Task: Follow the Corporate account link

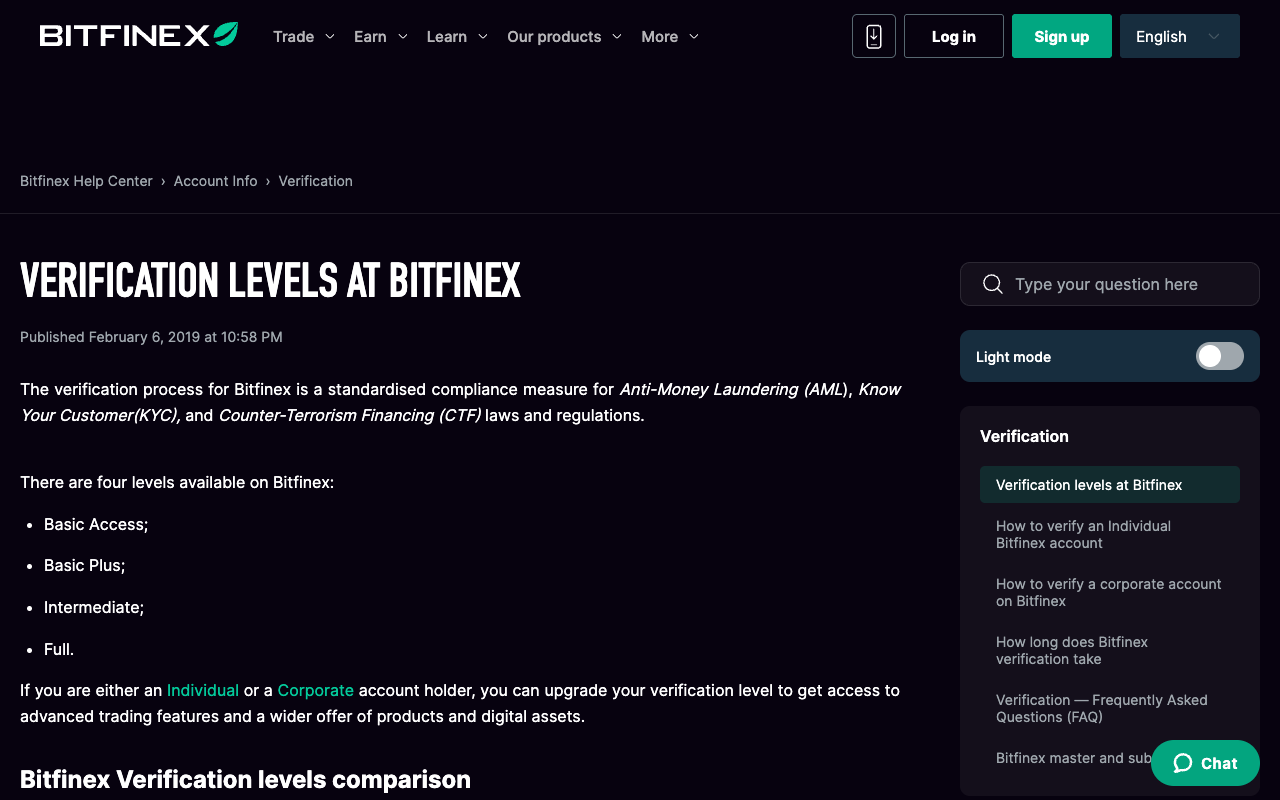Action: [x=316, y=690]
